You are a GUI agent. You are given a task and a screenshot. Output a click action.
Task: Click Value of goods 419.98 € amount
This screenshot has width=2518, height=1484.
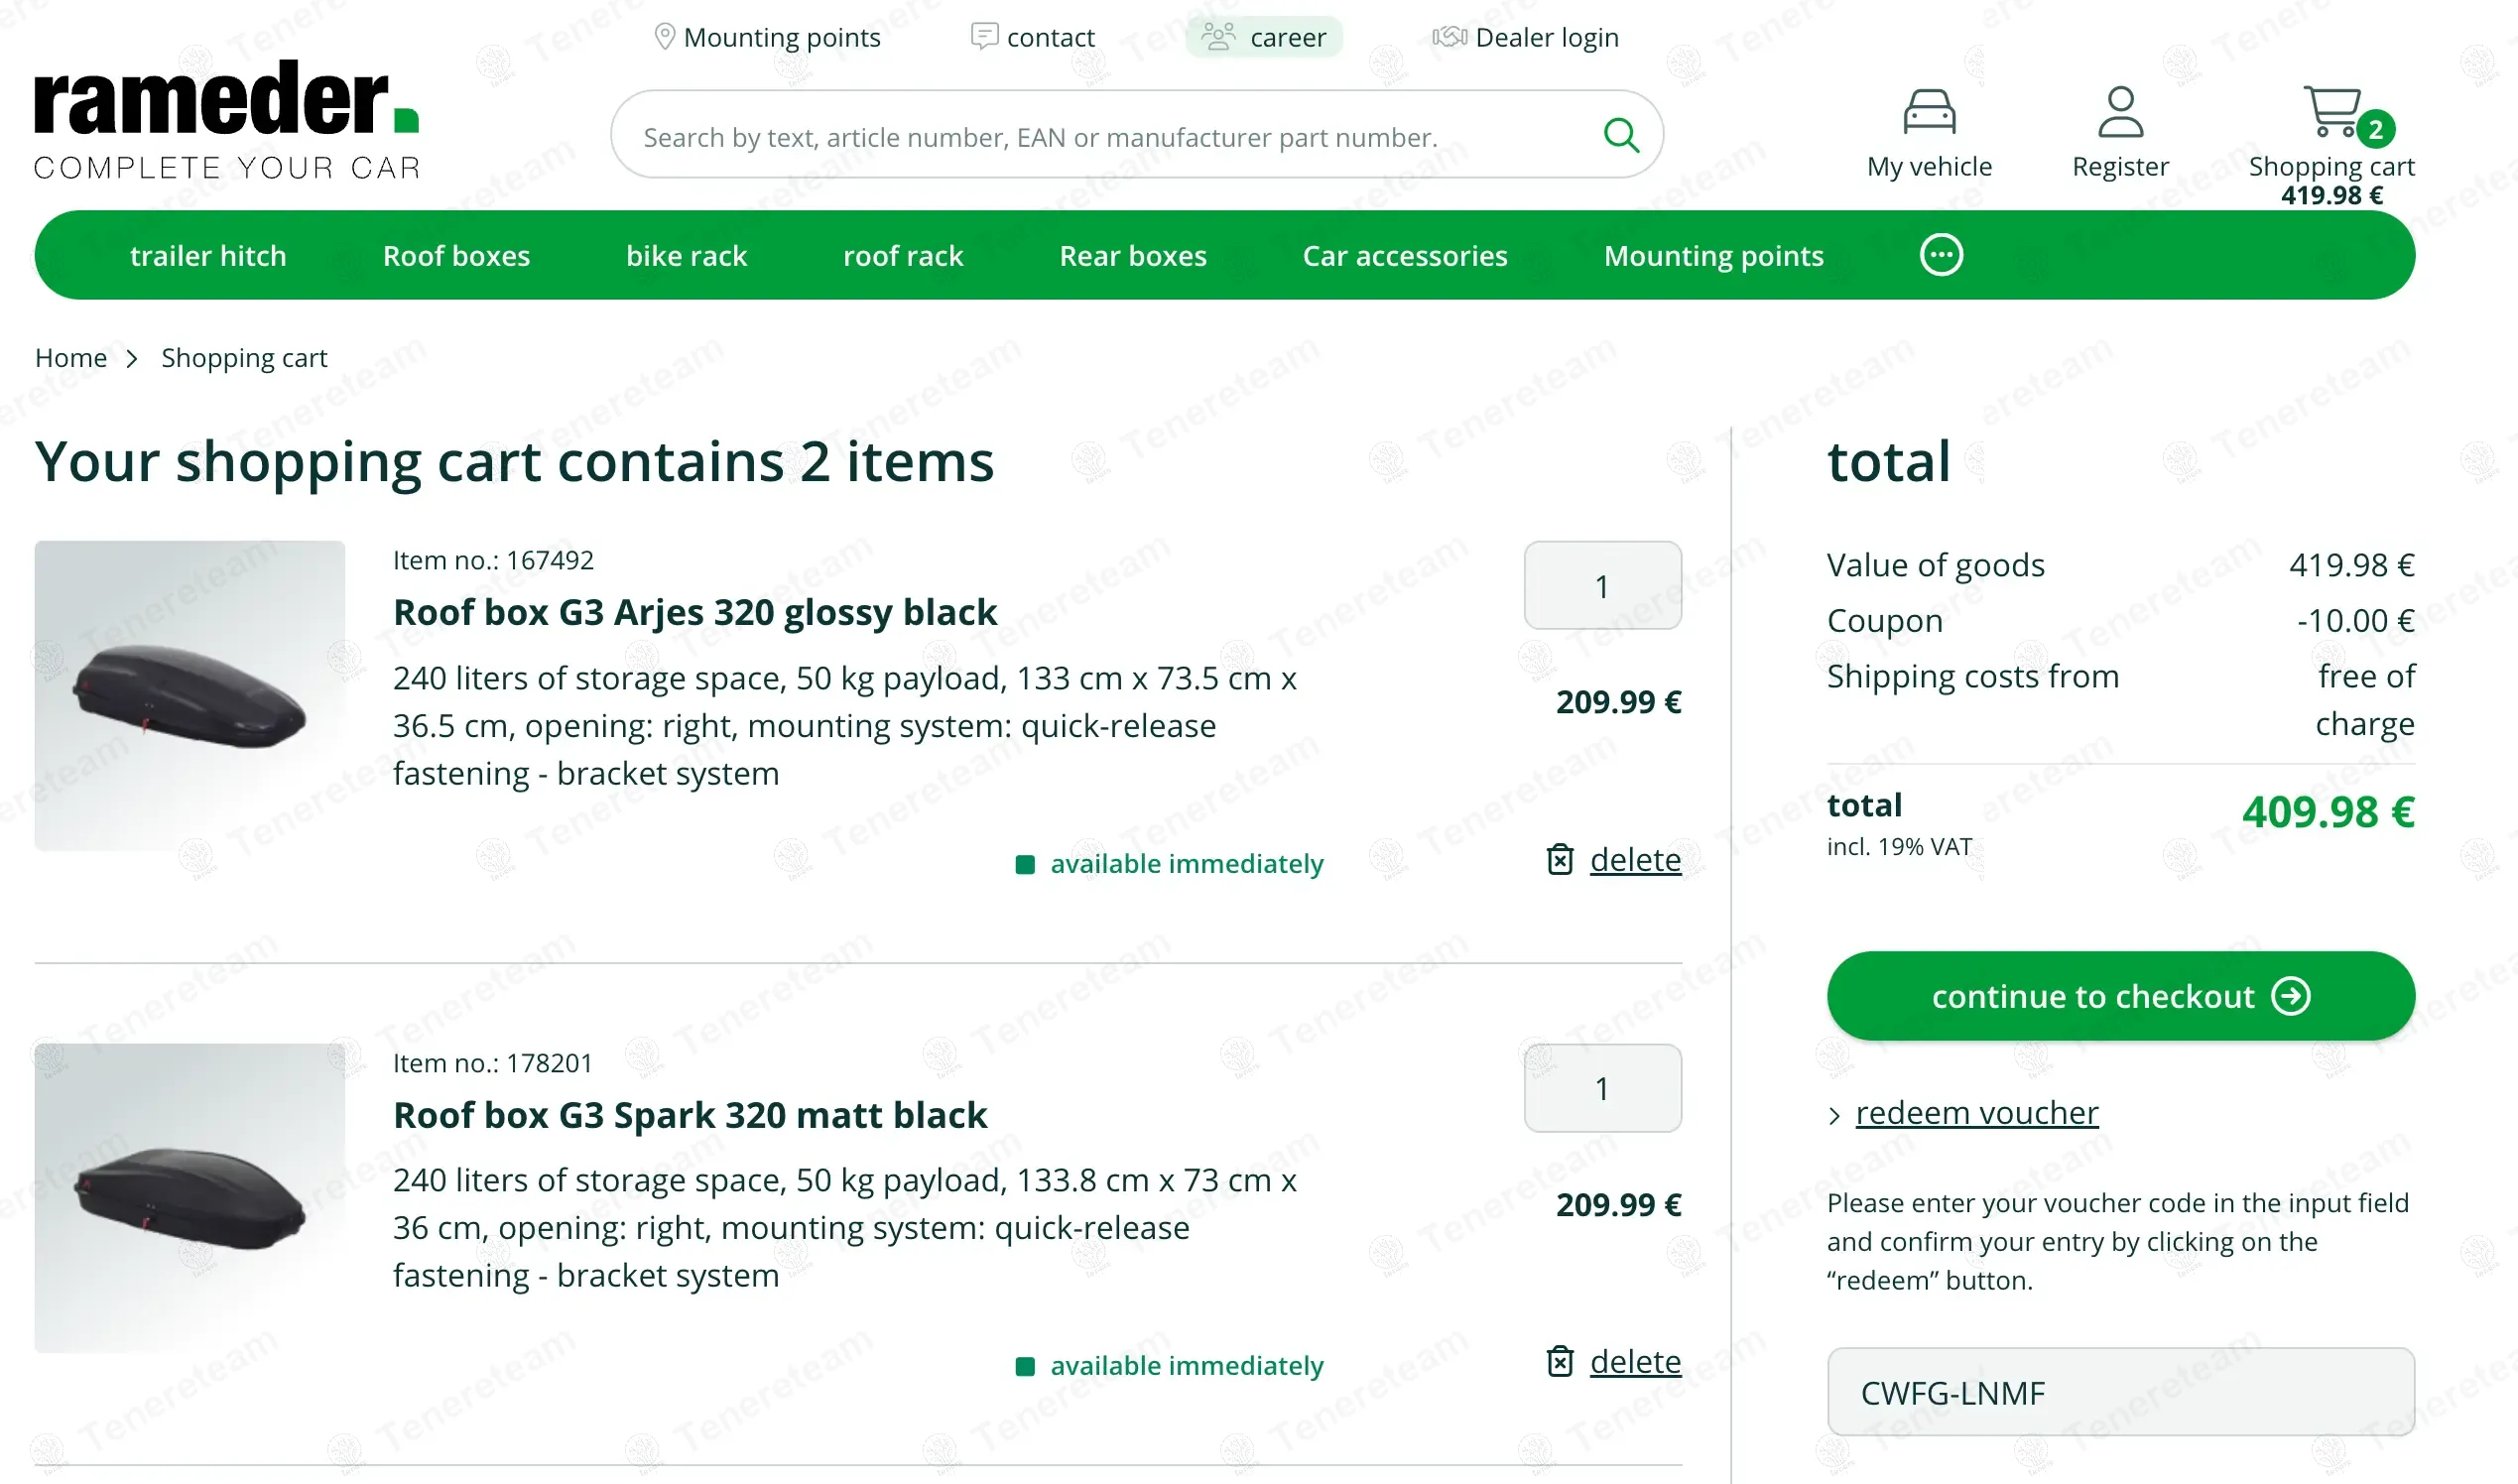click(2351, 565)
